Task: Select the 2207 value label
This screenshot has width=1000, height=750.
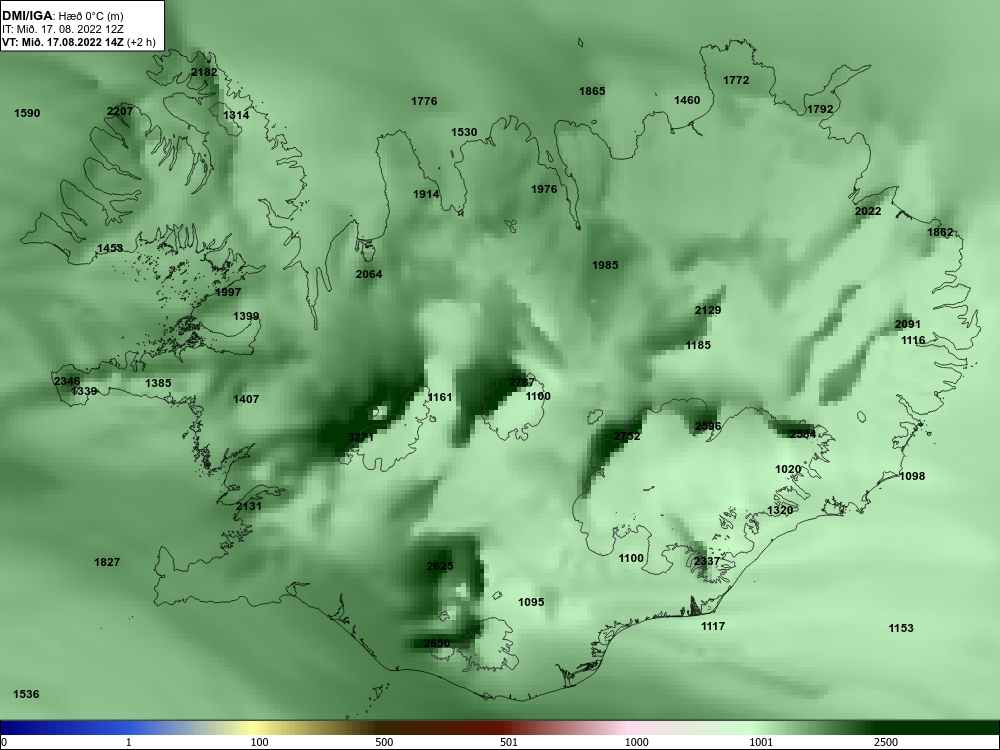Action: [120, 111]
